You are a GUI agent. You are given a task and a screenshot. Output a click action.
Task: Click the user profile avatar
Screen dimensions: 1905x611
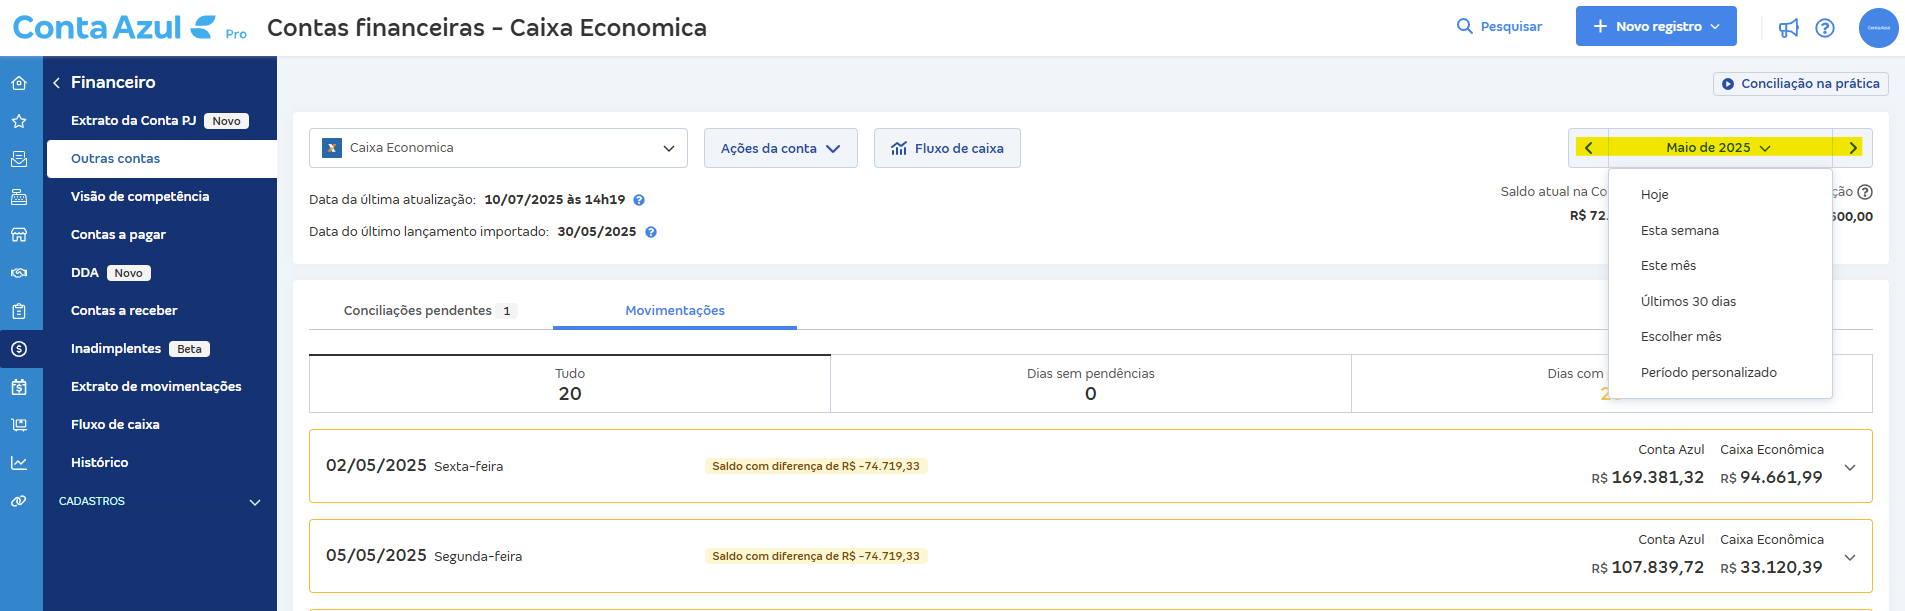(1878, 28)
